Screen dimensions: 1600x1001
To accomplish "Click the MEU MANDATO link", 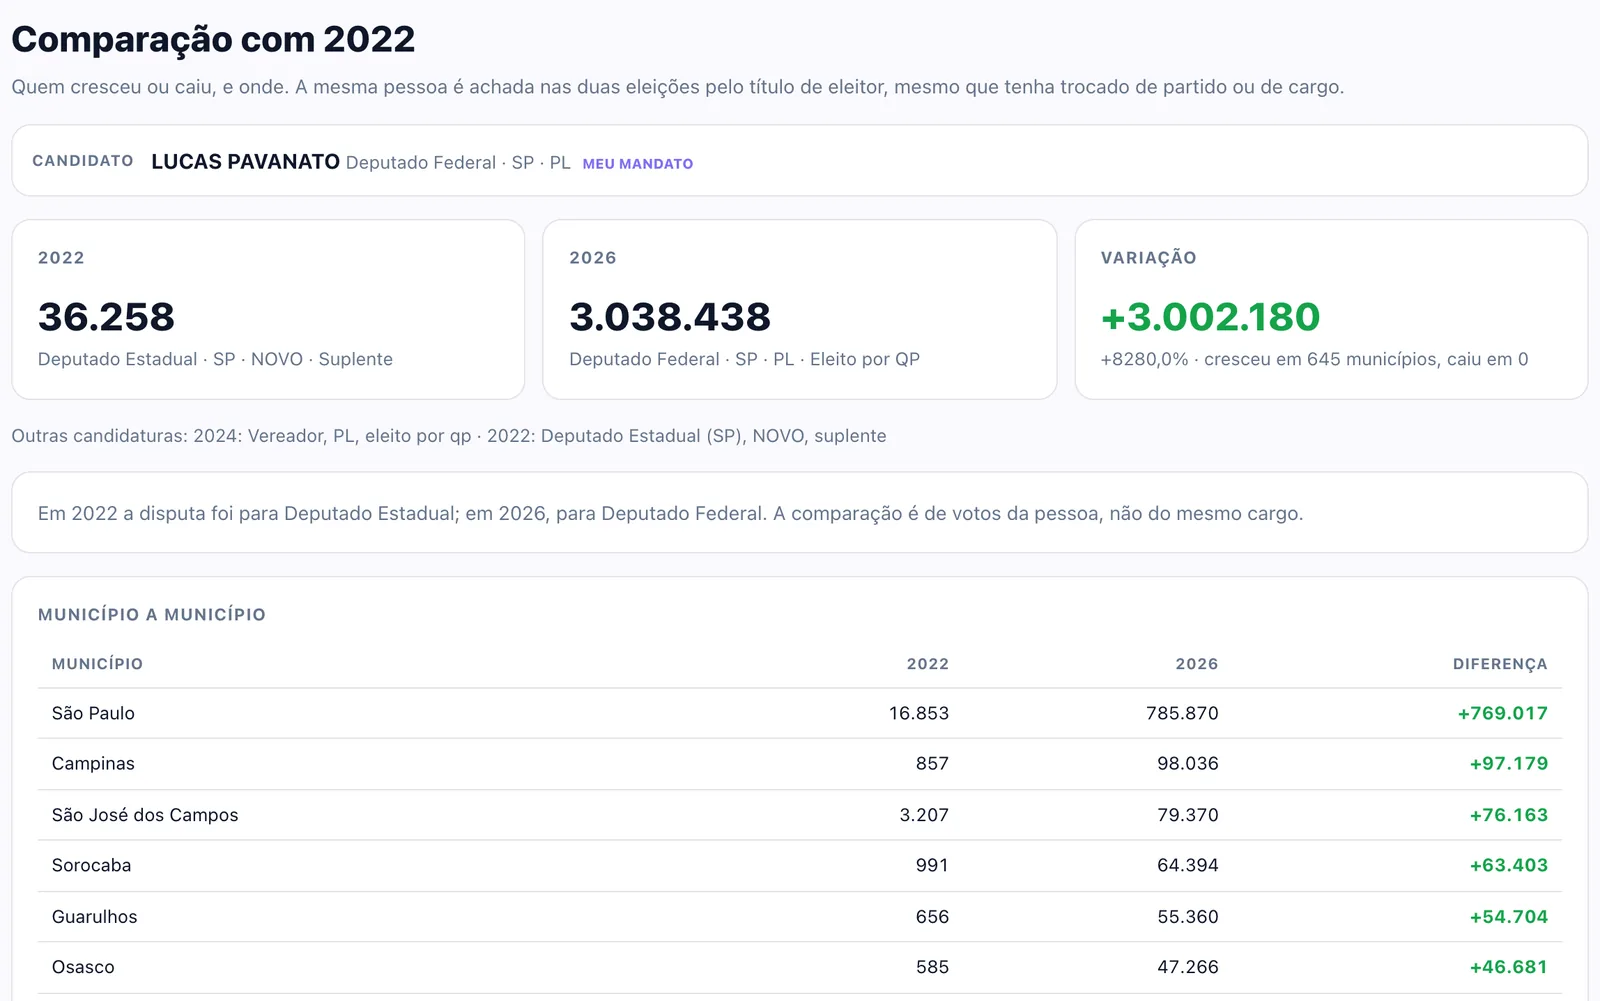I will point(638,163).
